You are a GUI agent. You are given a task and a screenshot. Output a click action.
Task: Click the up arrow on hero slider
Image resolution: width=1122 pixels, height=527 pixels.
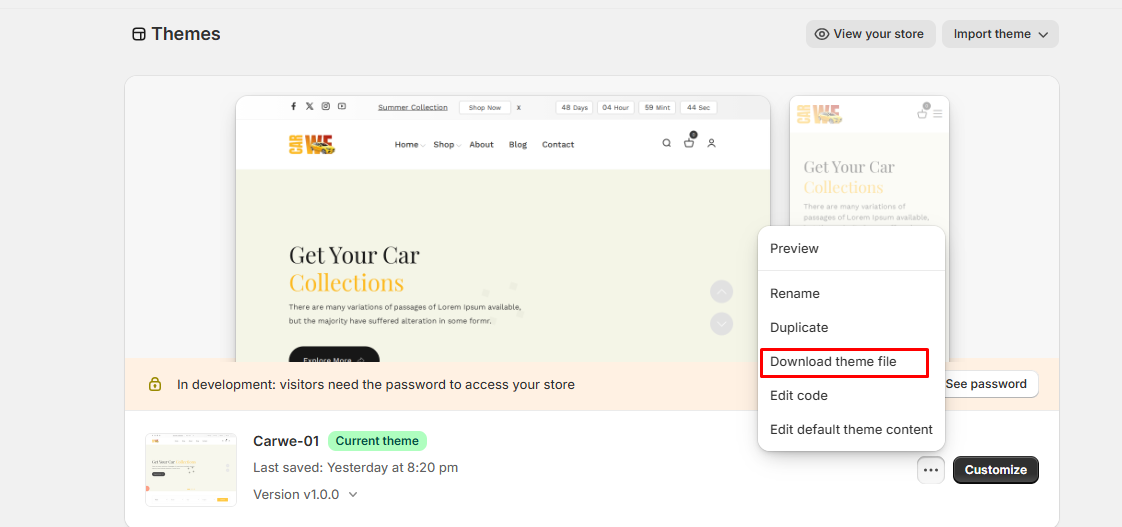click(721, 292)
